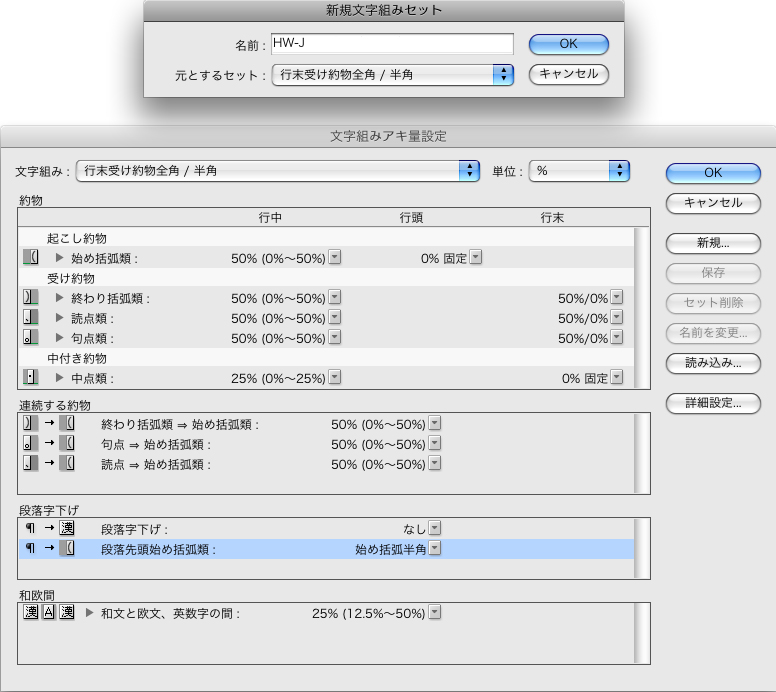Click the 詳細設定... button
This screenshot has height=692, width=776.
713,403
